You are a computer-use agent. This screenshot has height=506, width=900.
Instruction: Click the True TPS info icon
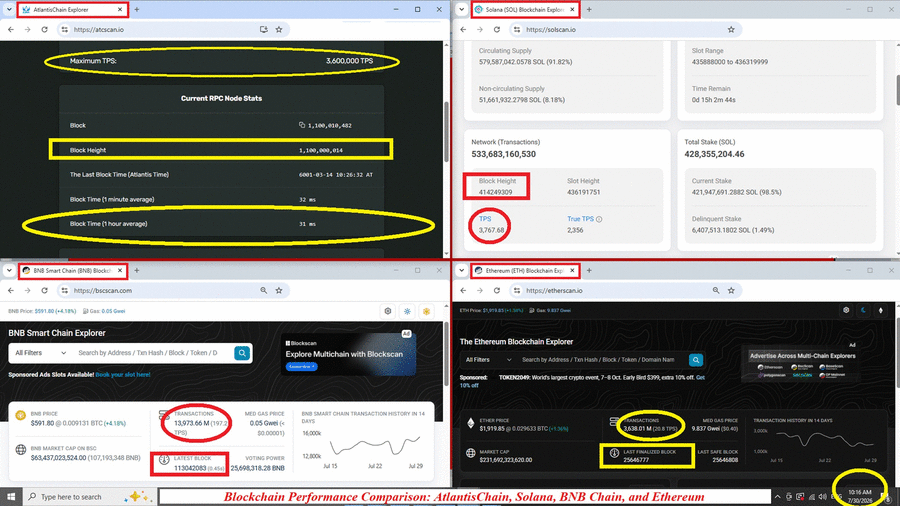(599, 219)
